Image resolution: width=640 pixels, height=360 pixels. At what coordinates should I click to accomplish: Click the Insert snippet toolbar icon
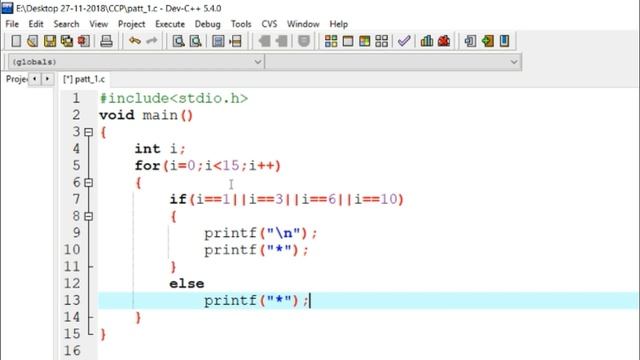click(470, 41)
